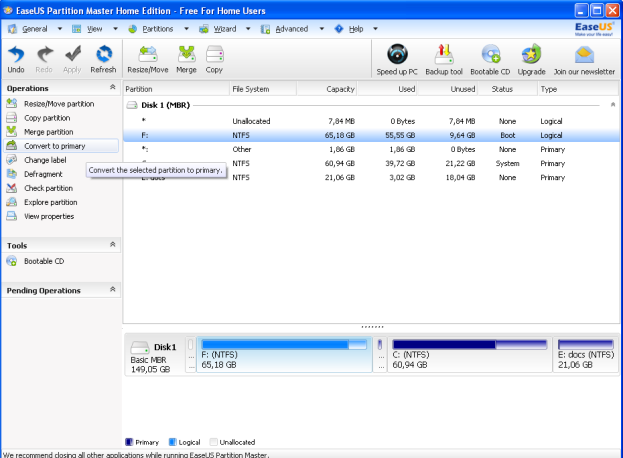Click the Unallocated legend color swatch
623x458 pixels.
point(213,442)
